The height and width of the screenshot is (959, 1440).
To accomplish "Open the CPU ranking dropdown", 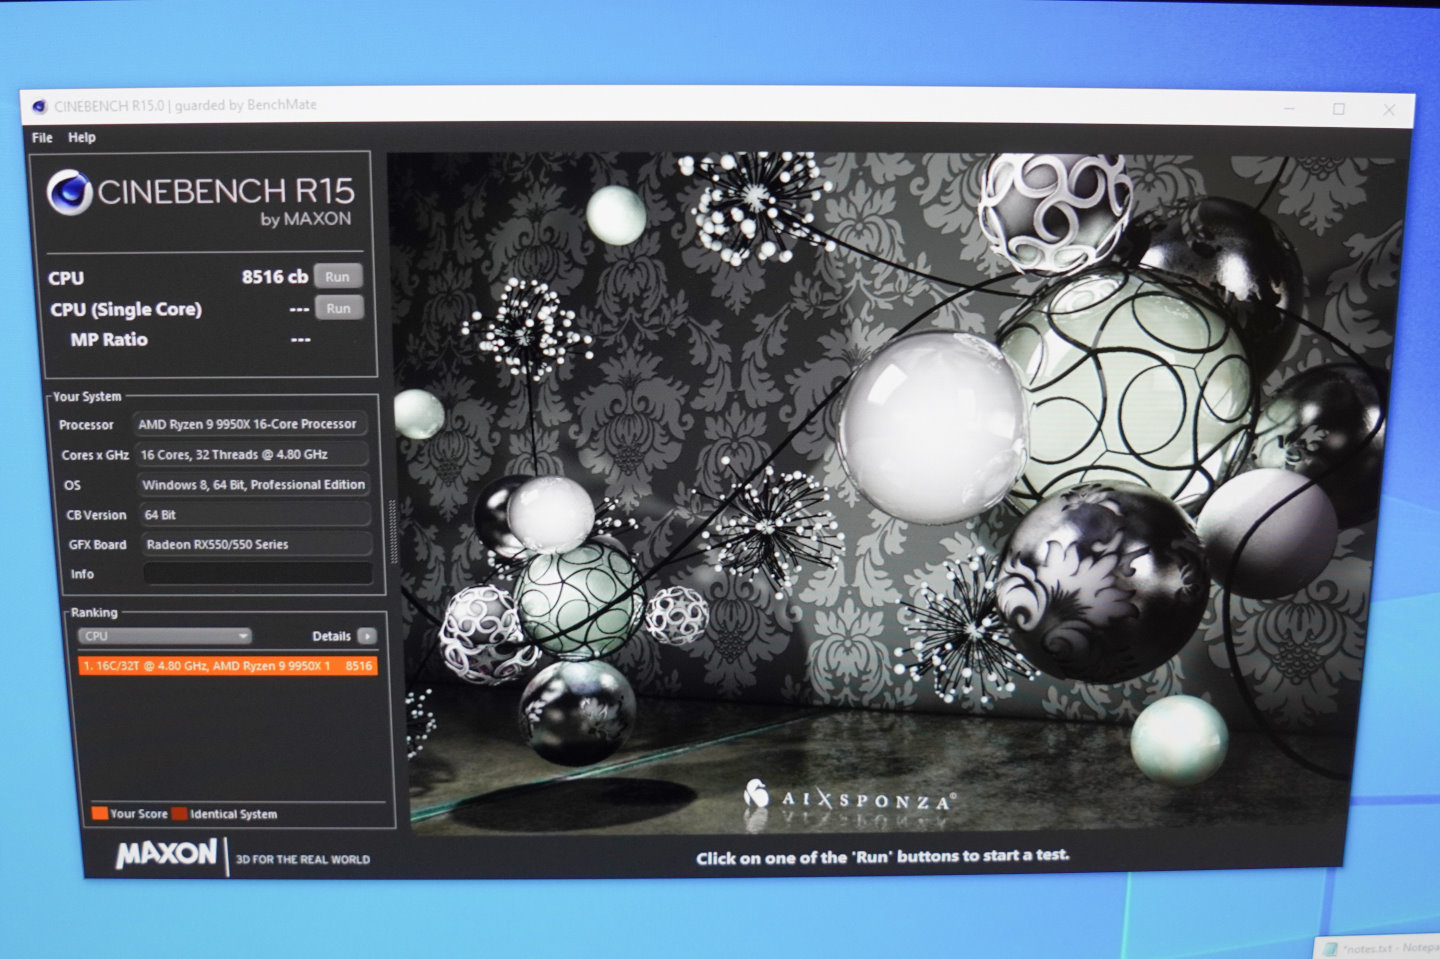I will [x=165, y=636].
